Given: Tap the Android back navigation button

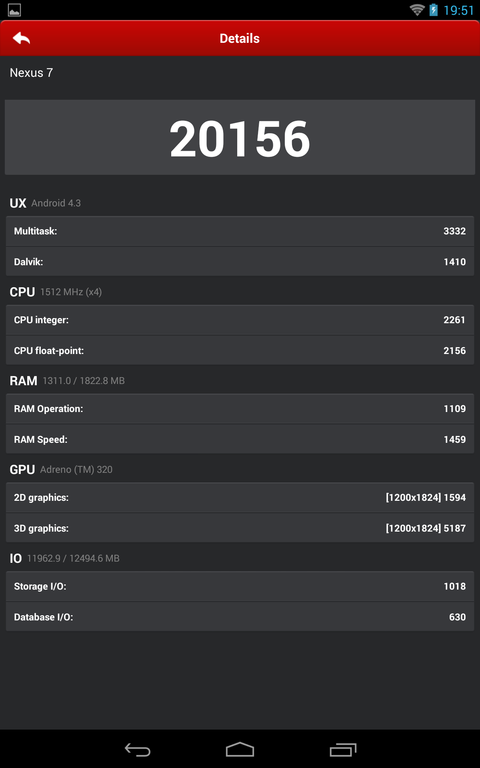Looking at the screenshot, I should click(x=138, y=749).
